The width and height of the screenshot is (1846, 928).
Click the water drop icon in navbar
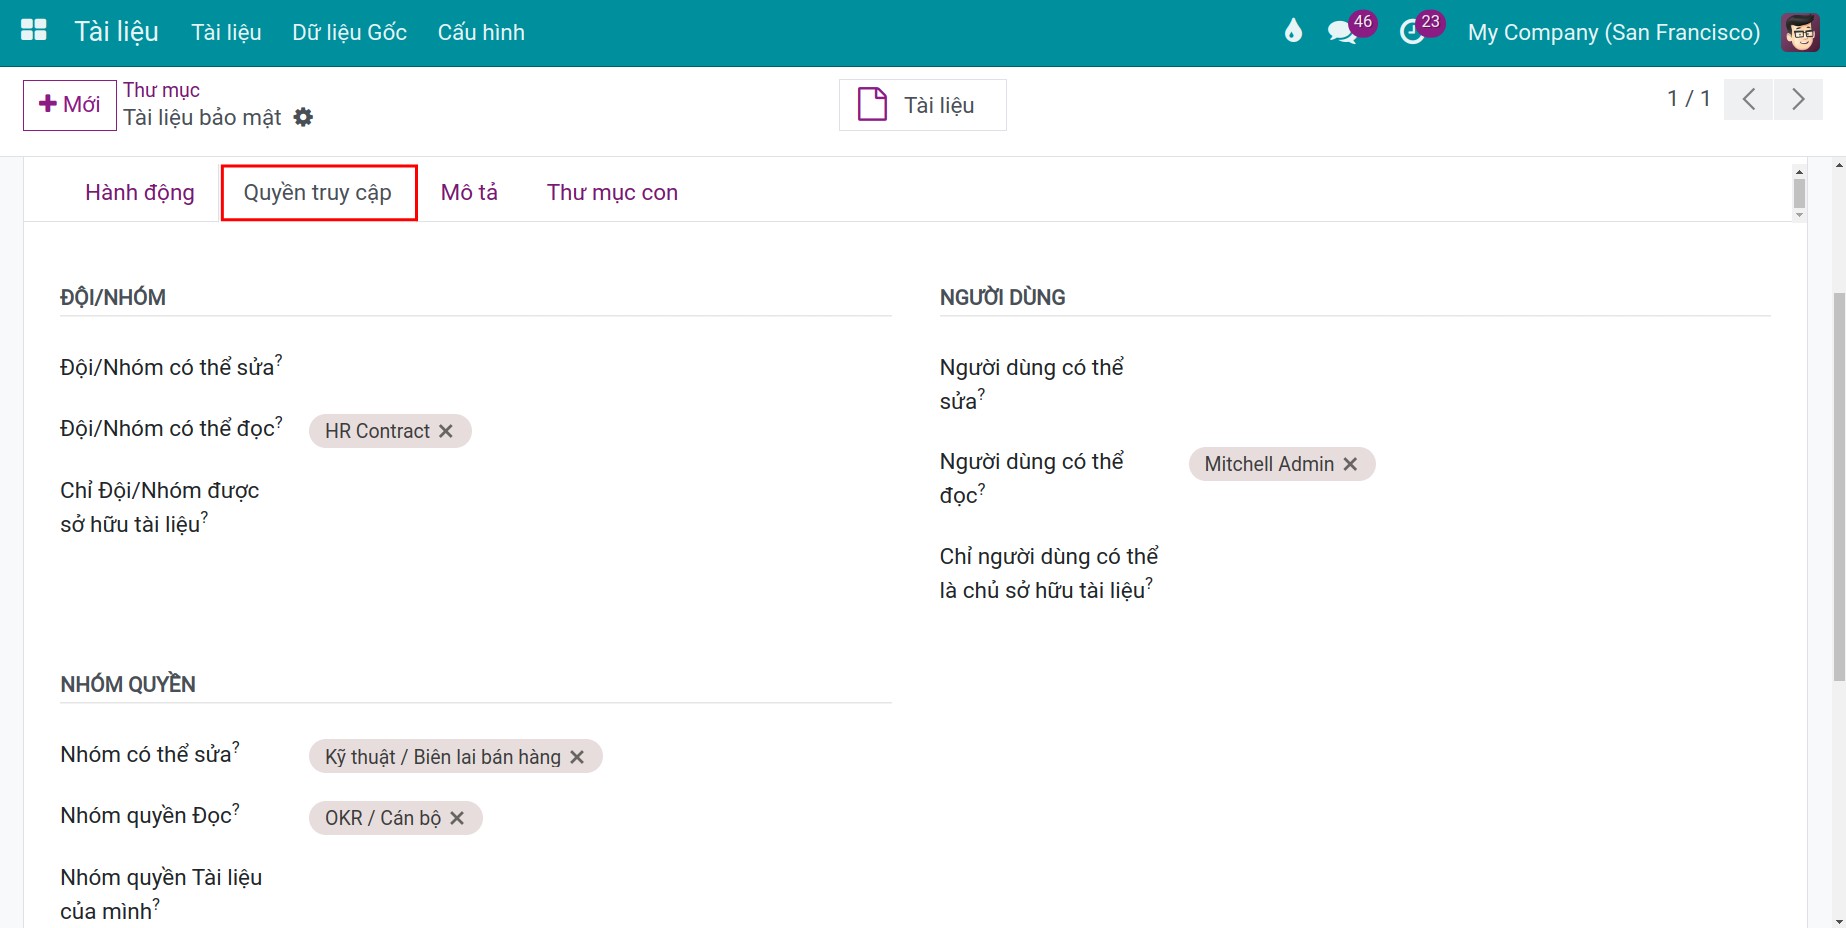coord(1293,31)
